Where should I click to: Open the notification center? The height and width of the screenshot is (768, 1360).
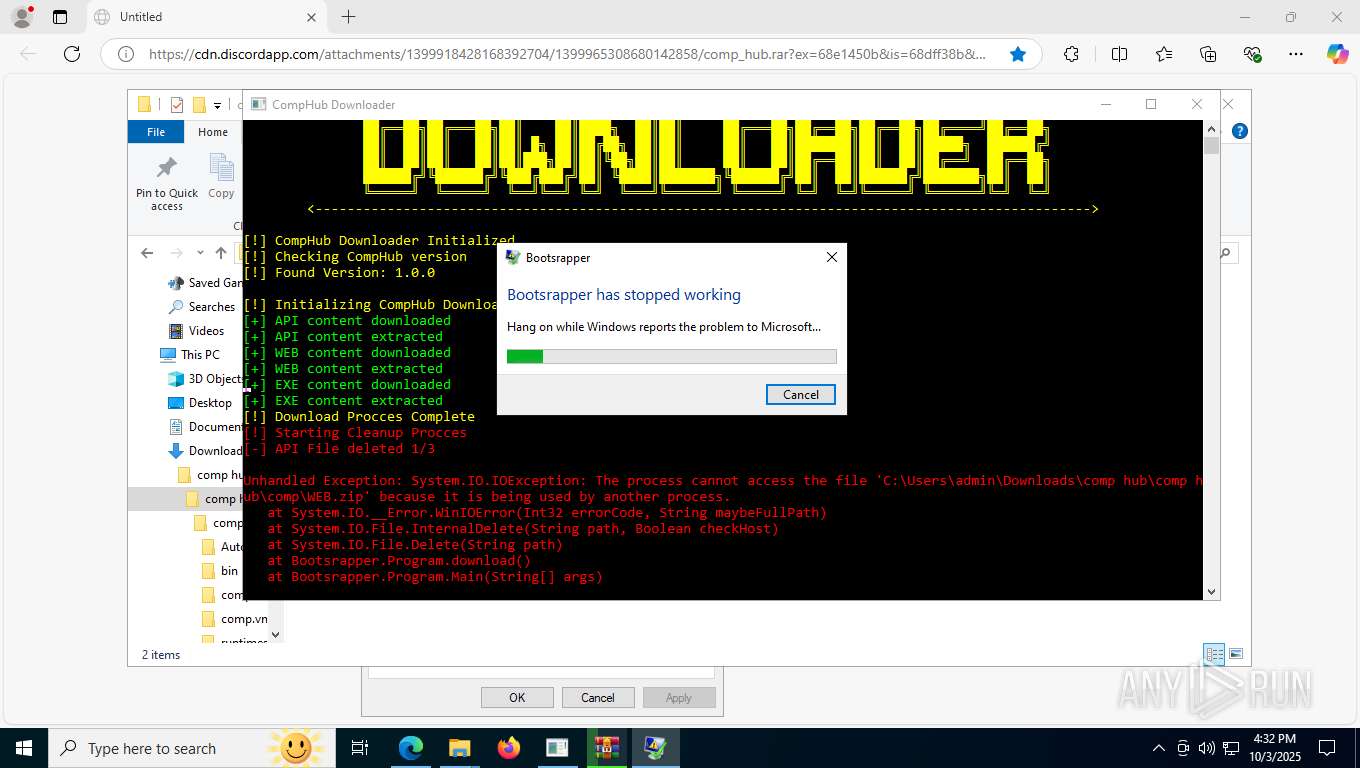click(x=1327, y=748)
